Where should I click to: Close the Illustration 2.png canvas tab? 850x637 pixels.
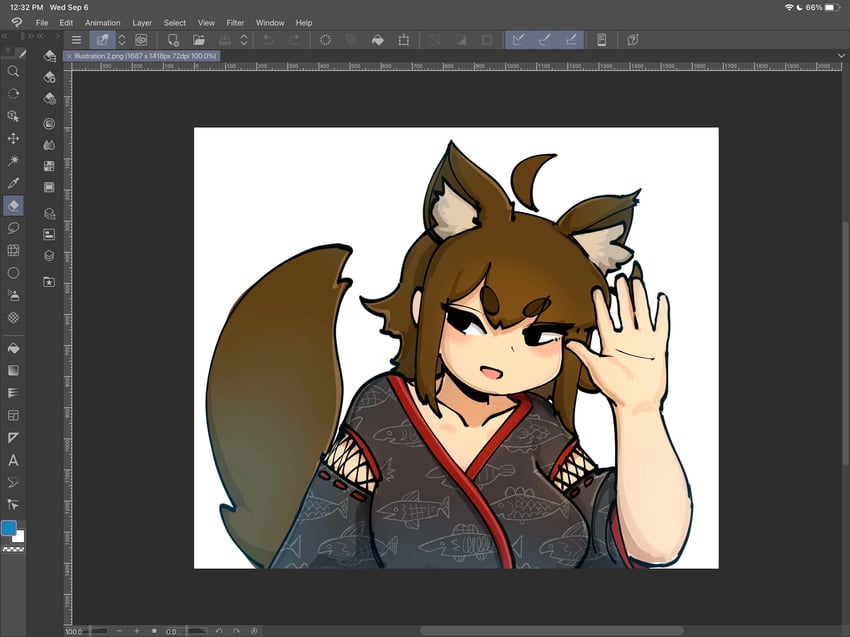69,56
